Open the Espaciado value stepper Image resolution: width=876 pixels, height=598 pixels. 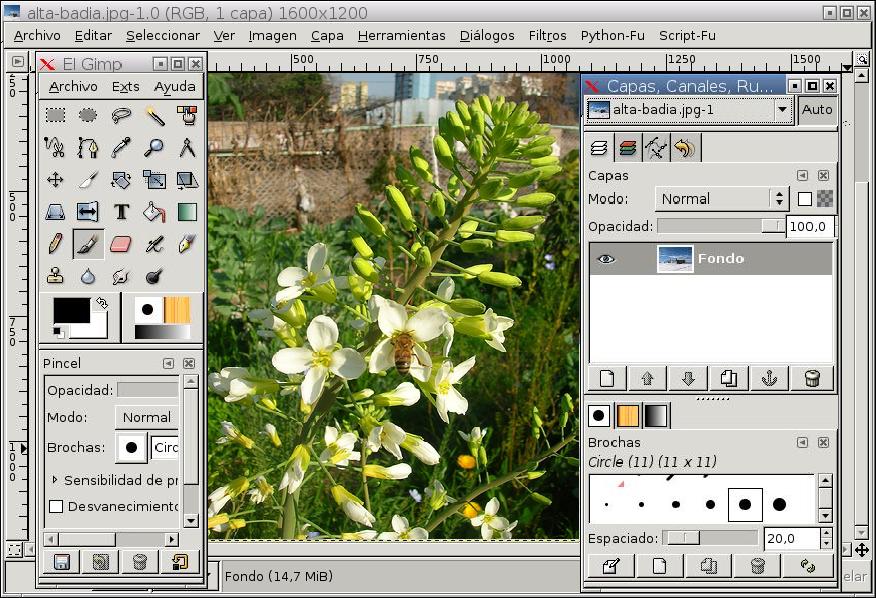click(826, 538)
